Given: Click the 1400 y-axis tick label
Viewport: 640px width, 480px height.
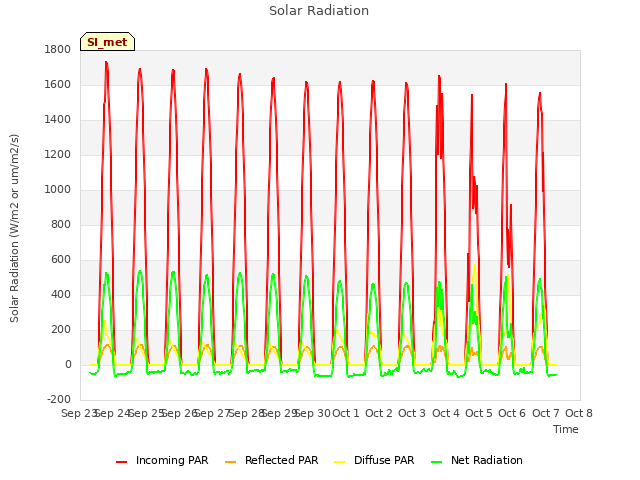Looking at the screenshot, I should pyautogui.click(x=58, y=120).
